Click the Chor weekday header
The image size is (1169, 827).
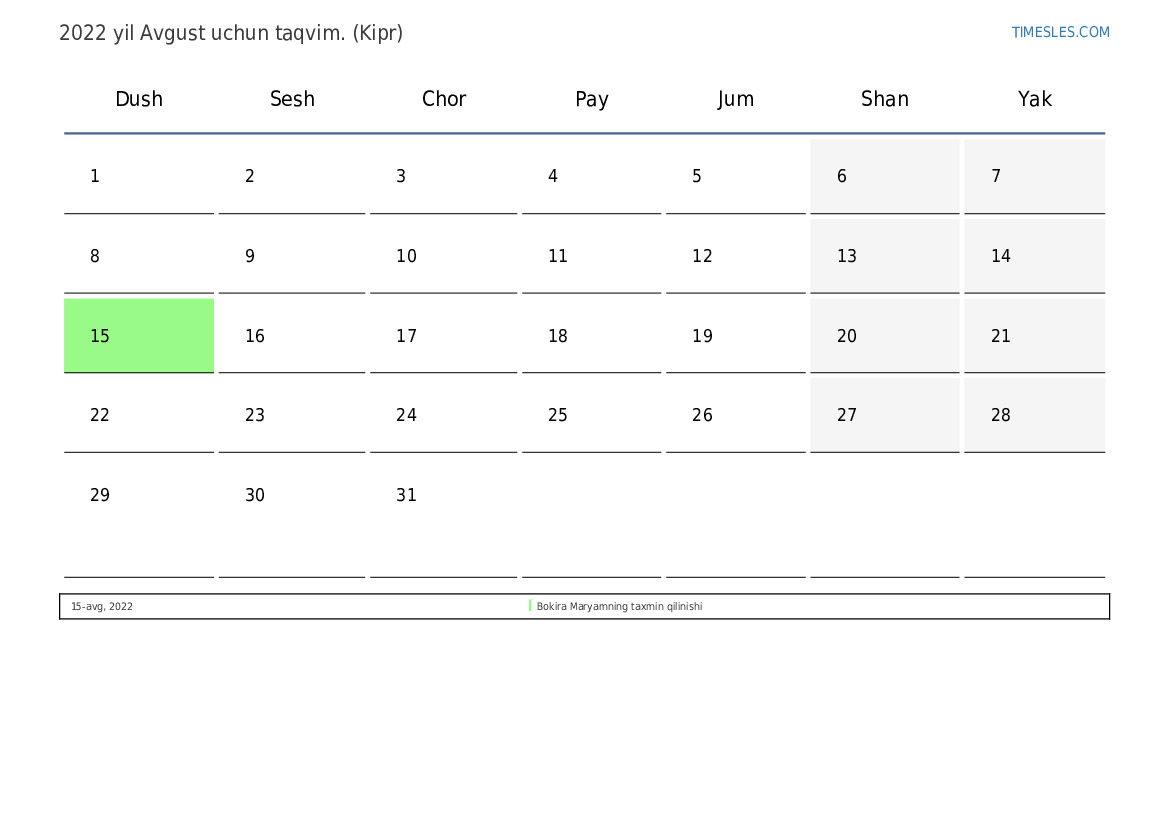coord(444,99)
